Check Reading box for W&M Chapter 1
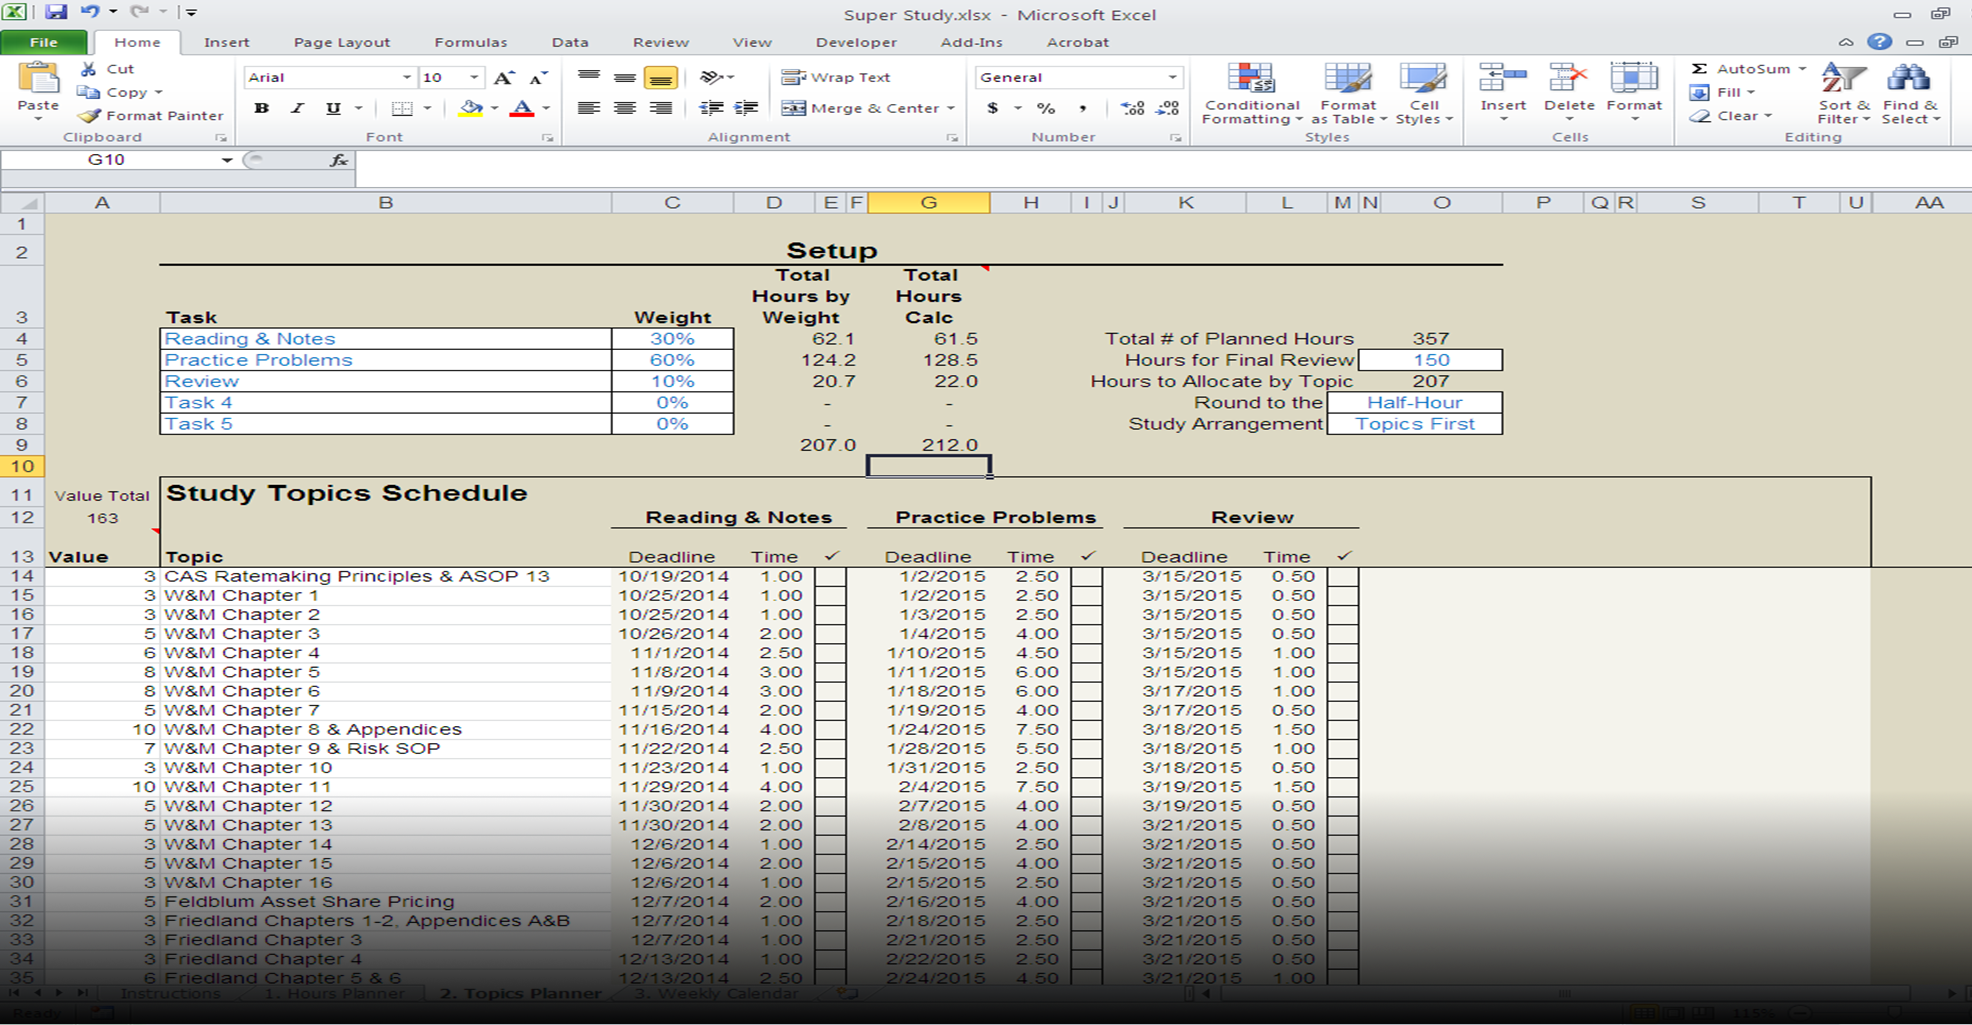The height and width of the screenshot is (1025, 1972). pos(830,596)
